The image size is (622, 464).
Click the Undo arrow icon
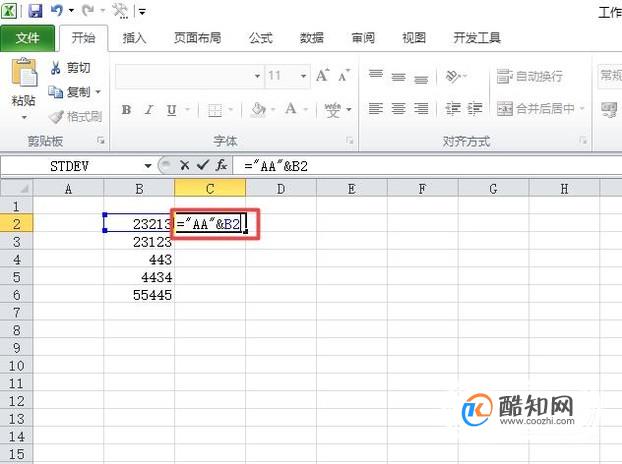click(x=57, y=10)
